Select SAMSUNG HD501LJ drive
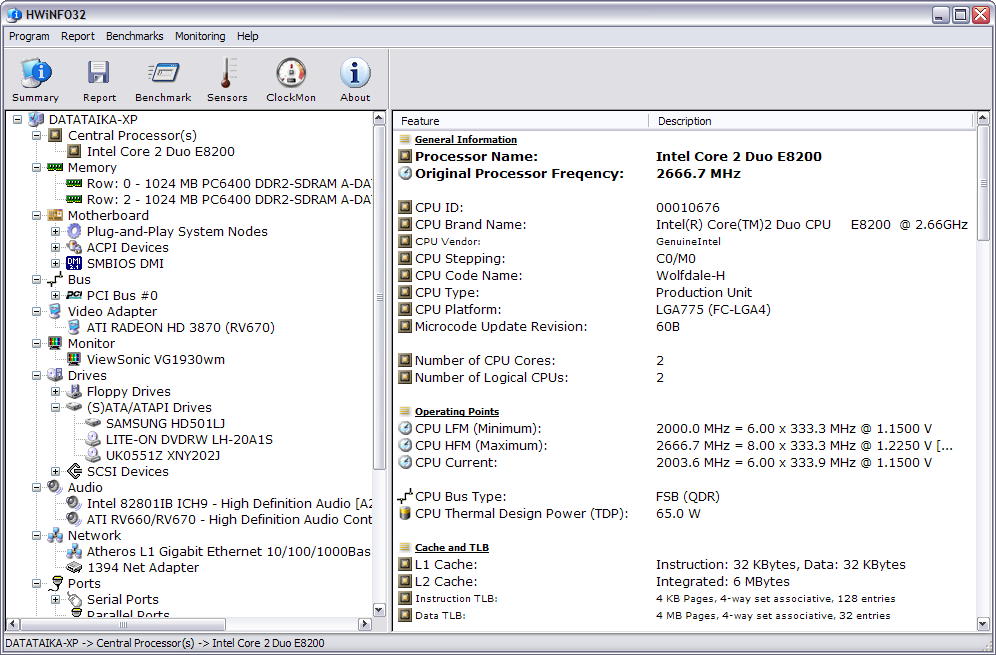The image size is (996, 655). pos(166,424)
